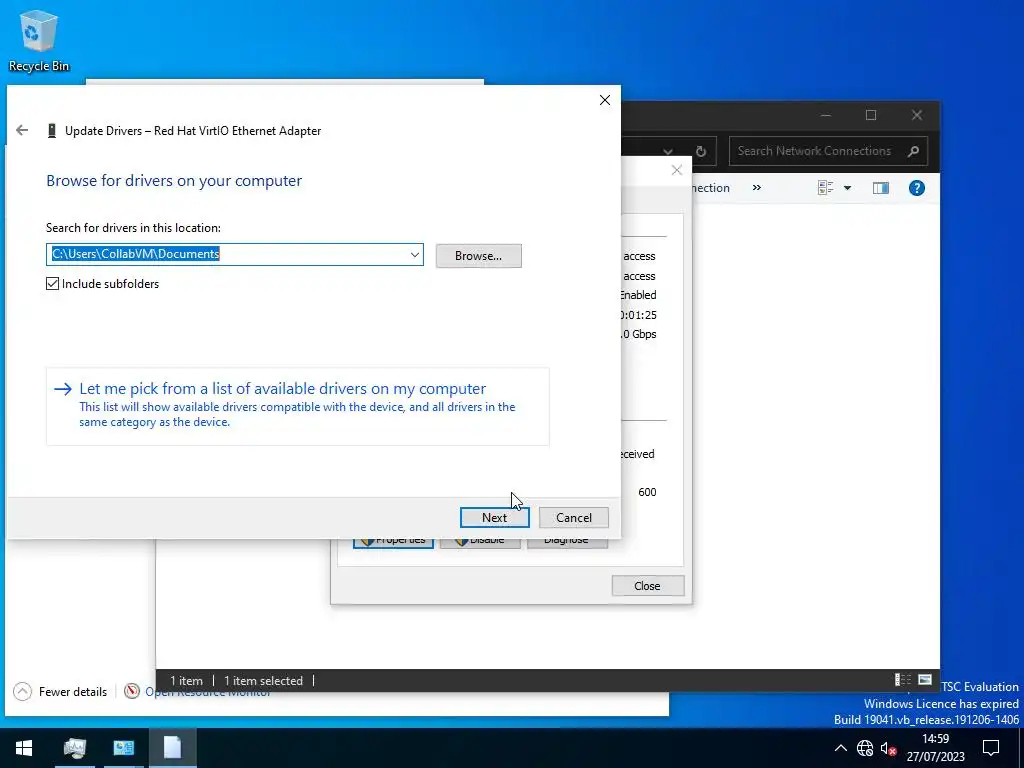Close the network Status dialog
Viewport: 1024px width, 768px height.
647,586
